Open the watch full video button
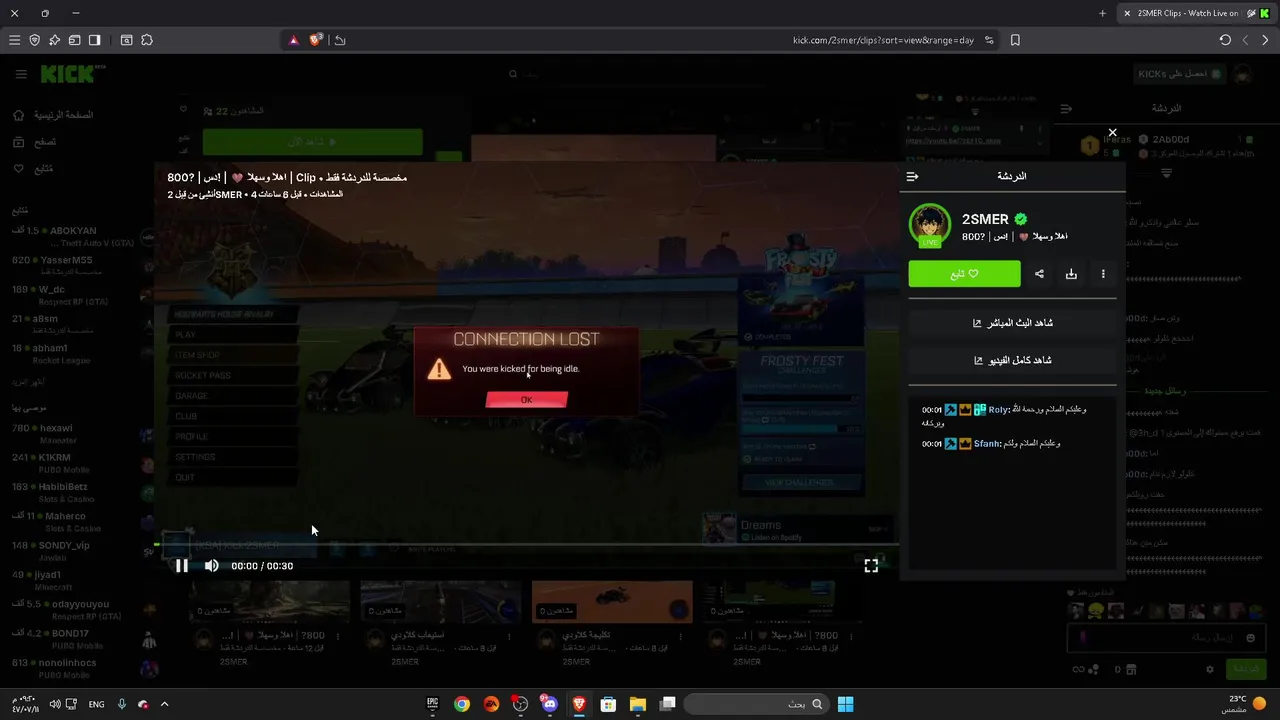This screenshot has height=720, width=1280. 1012,360
